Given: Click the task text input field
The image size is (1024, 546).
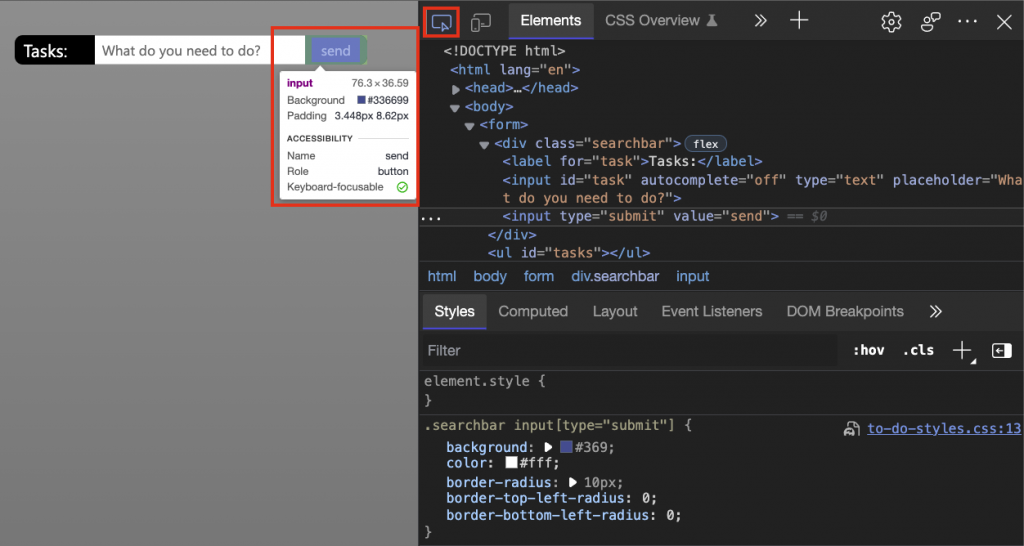Looking at the screenshot, I should (200, 50).
